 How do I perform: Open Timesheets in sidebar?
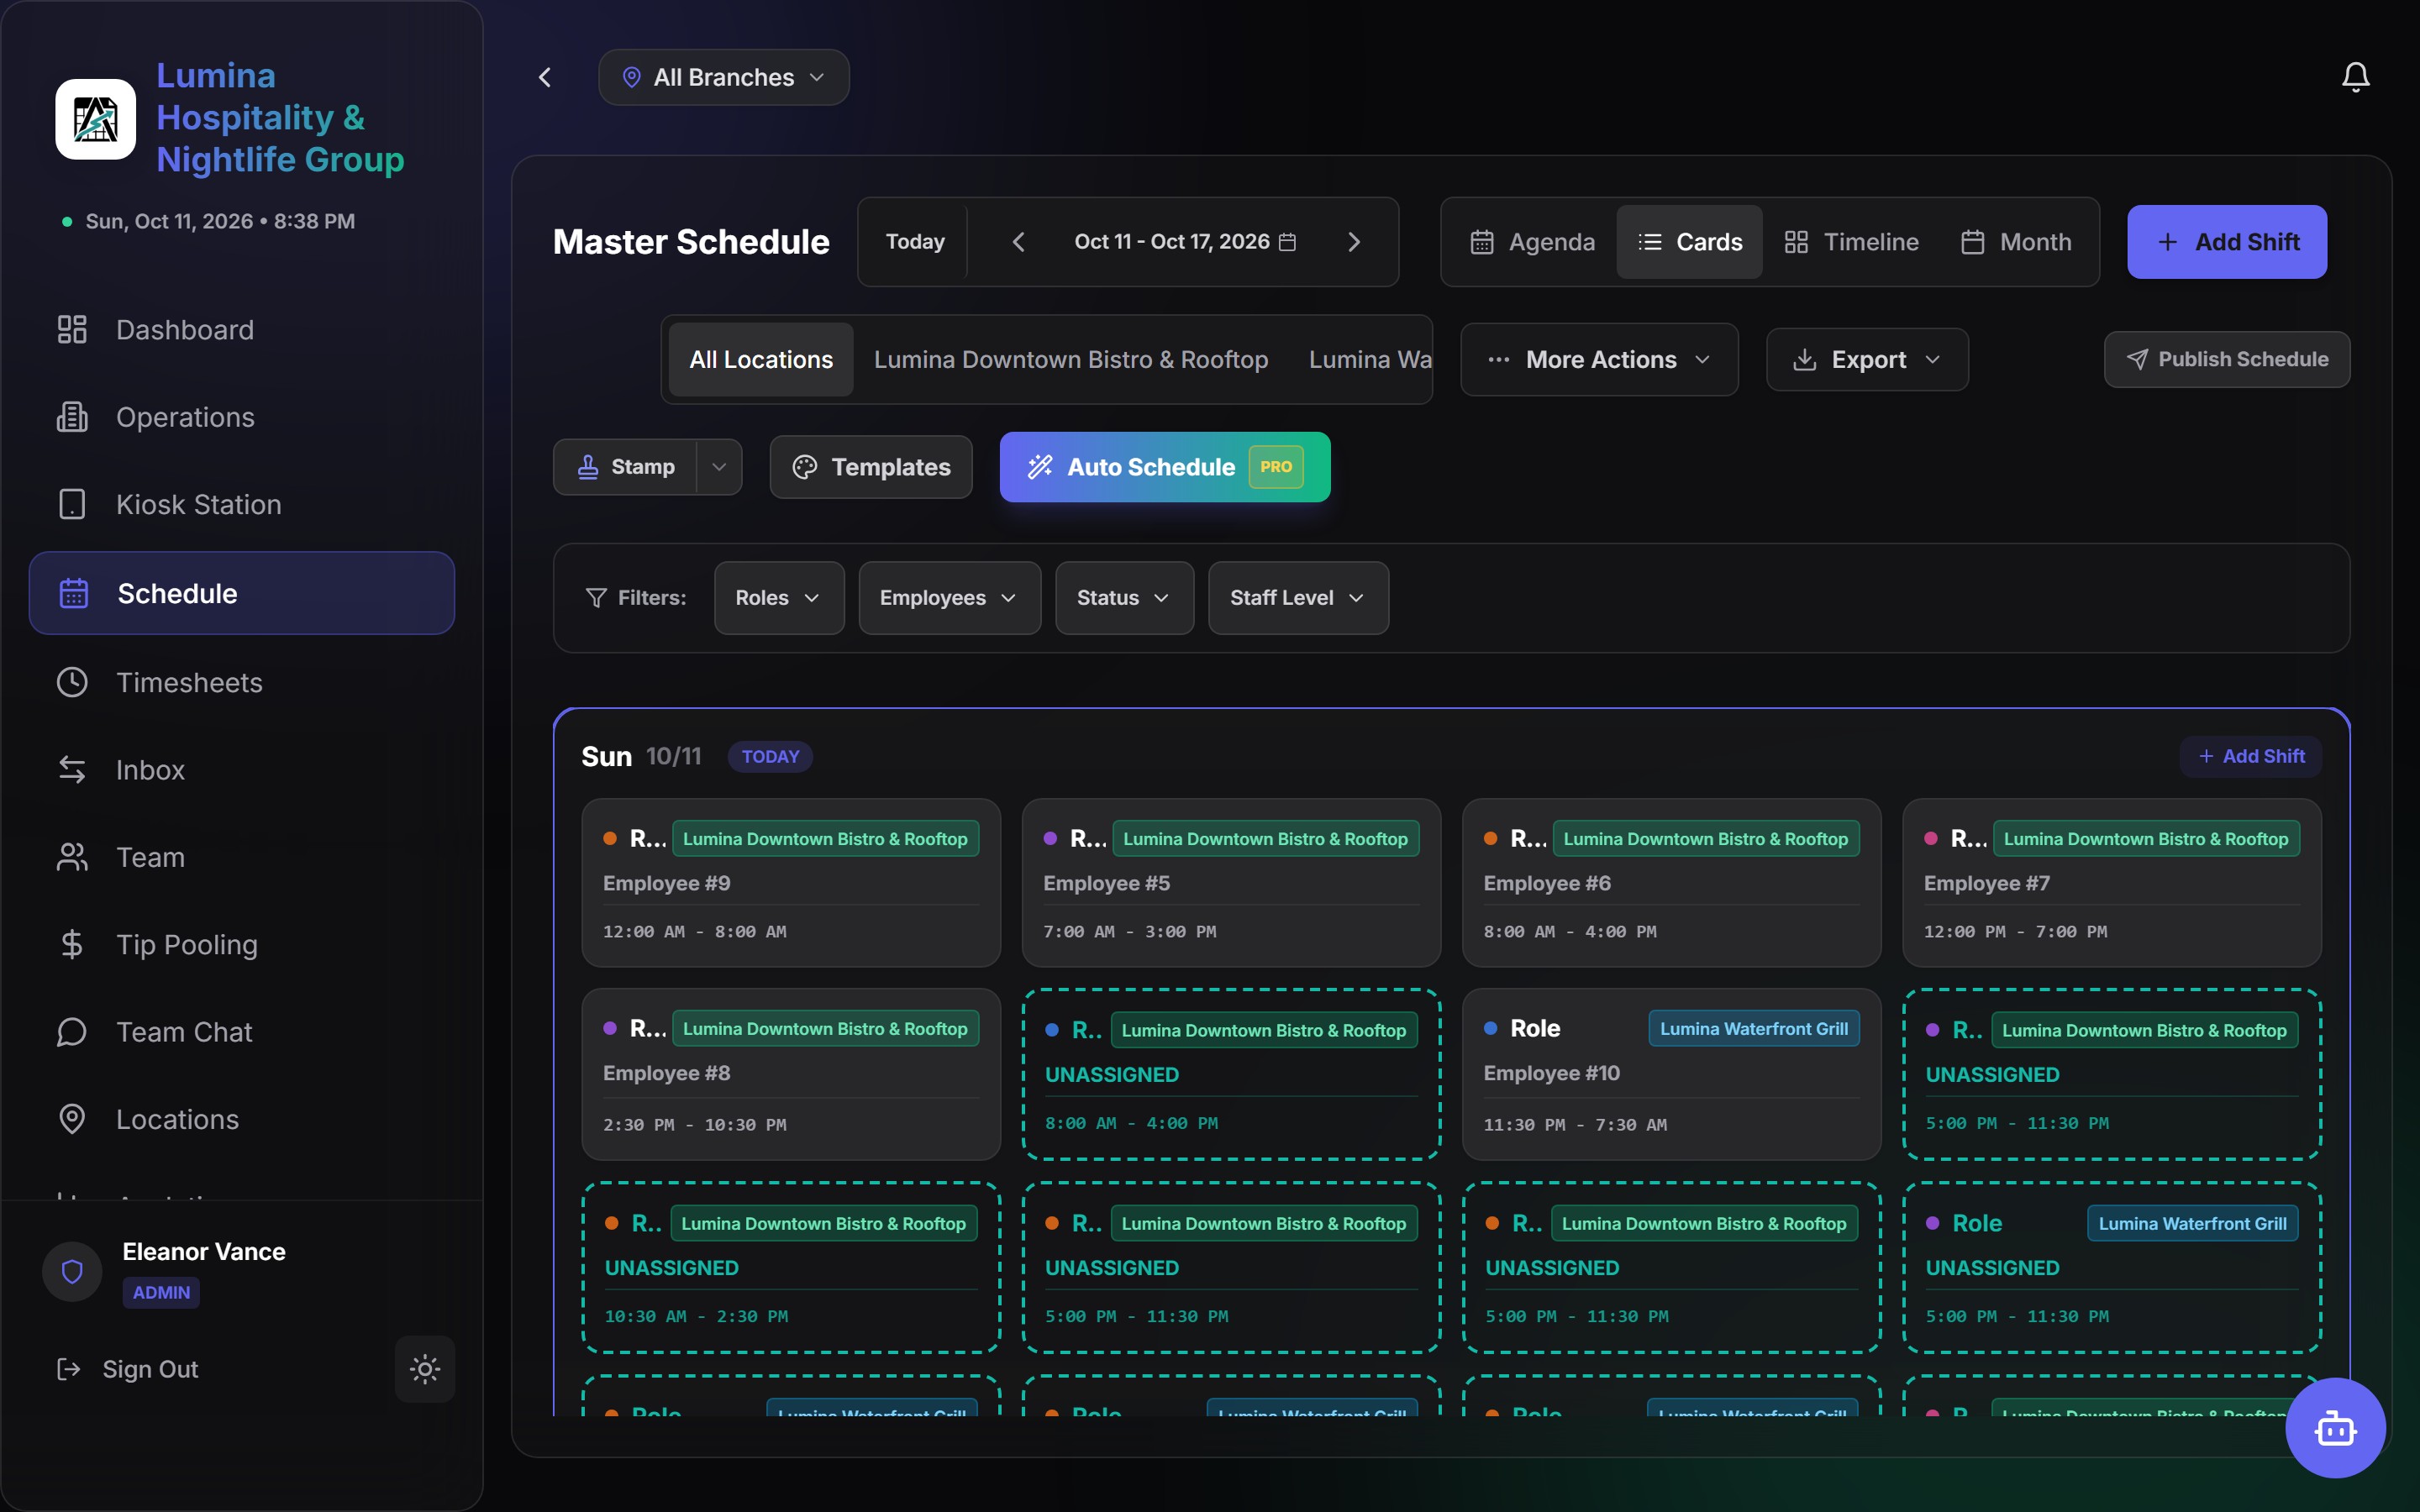(241, 682)
